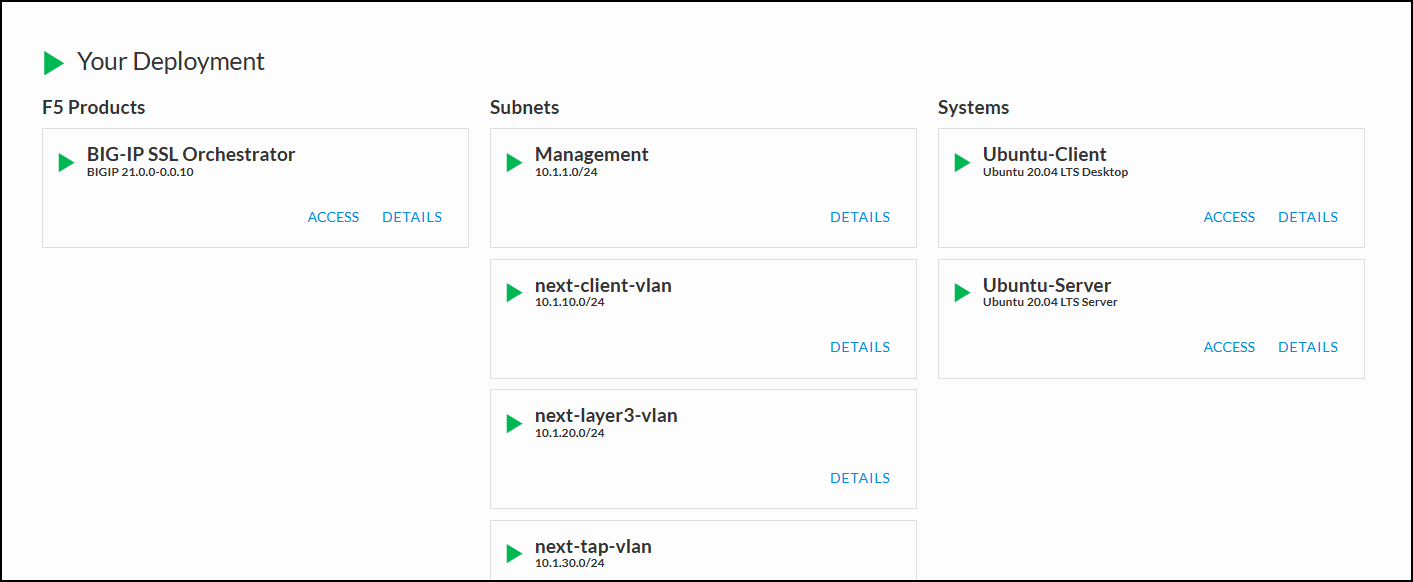Image resolution: width=1413 pixels, height=582 pixels.
Task: Click the 10.1.20.0/24 subnet address
Action: click(x=570, y=433)
